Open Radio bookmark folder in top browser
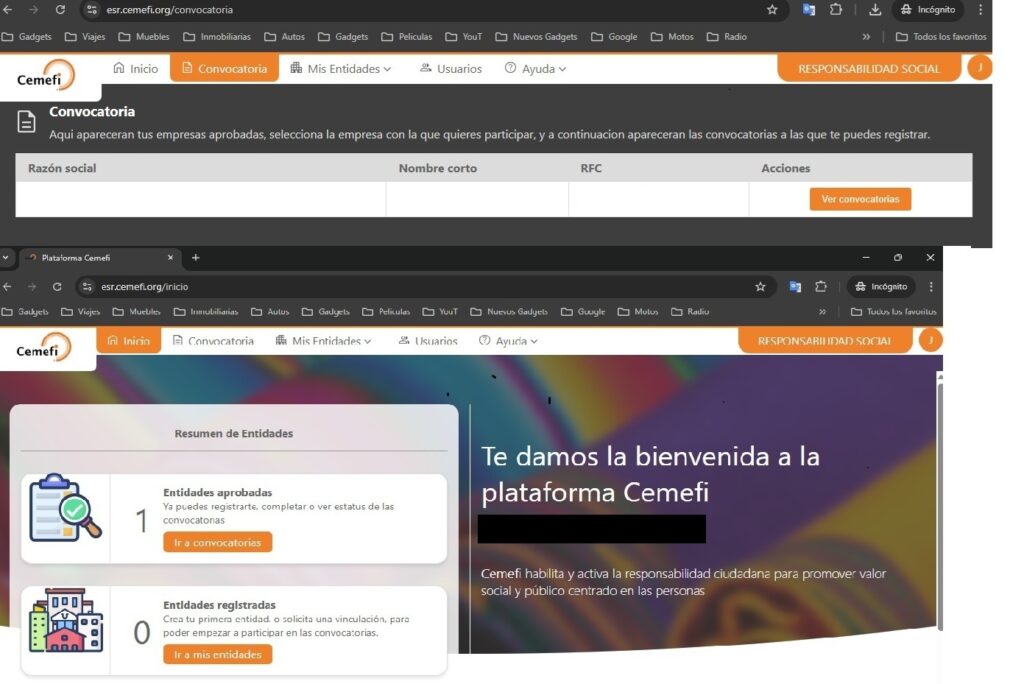 pyautogui.click(x=727, y=37)
